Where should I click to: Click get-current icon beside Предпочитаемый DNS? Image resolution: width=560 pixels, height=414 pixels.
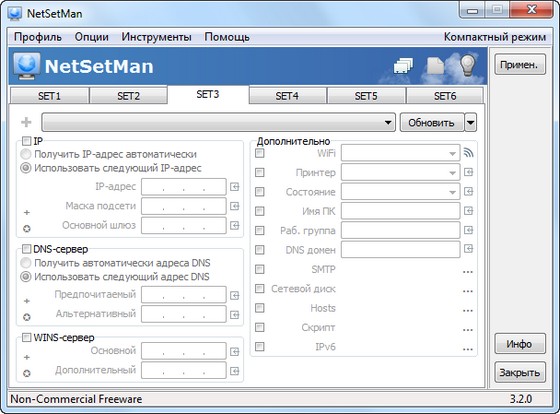234,295
